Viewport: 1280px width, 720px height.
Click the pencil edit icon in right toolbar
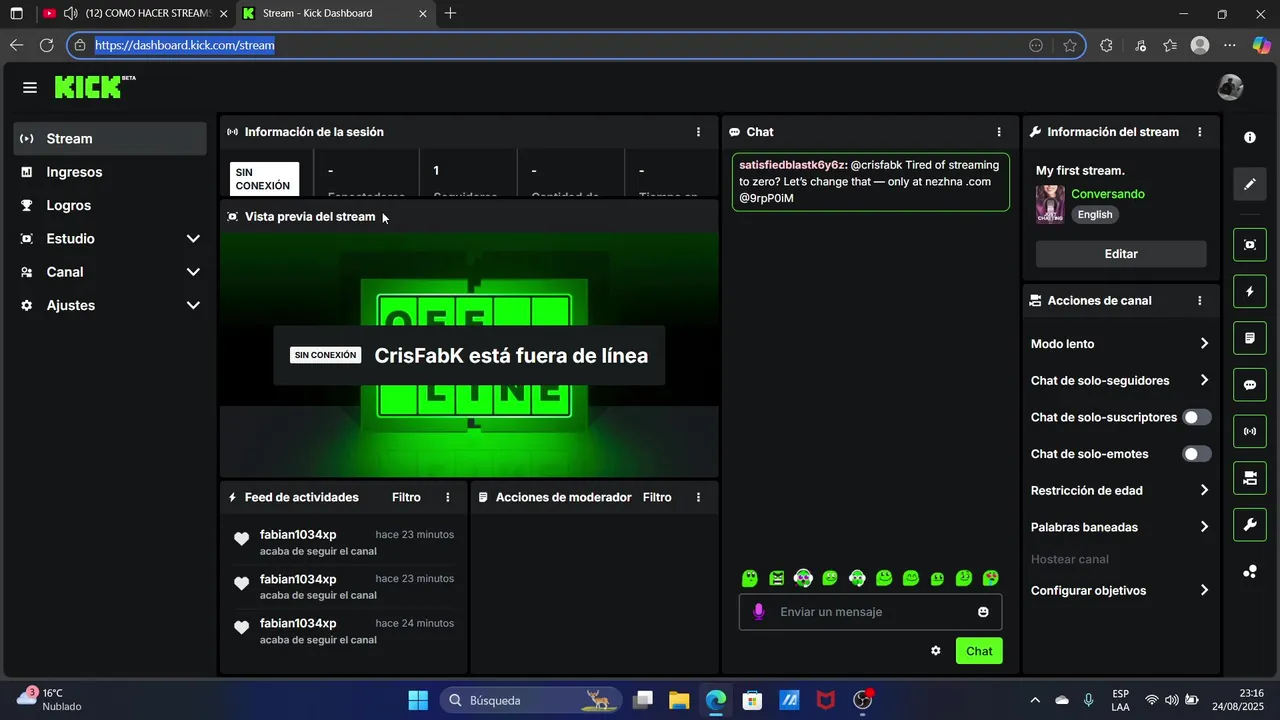[1250, 184]
